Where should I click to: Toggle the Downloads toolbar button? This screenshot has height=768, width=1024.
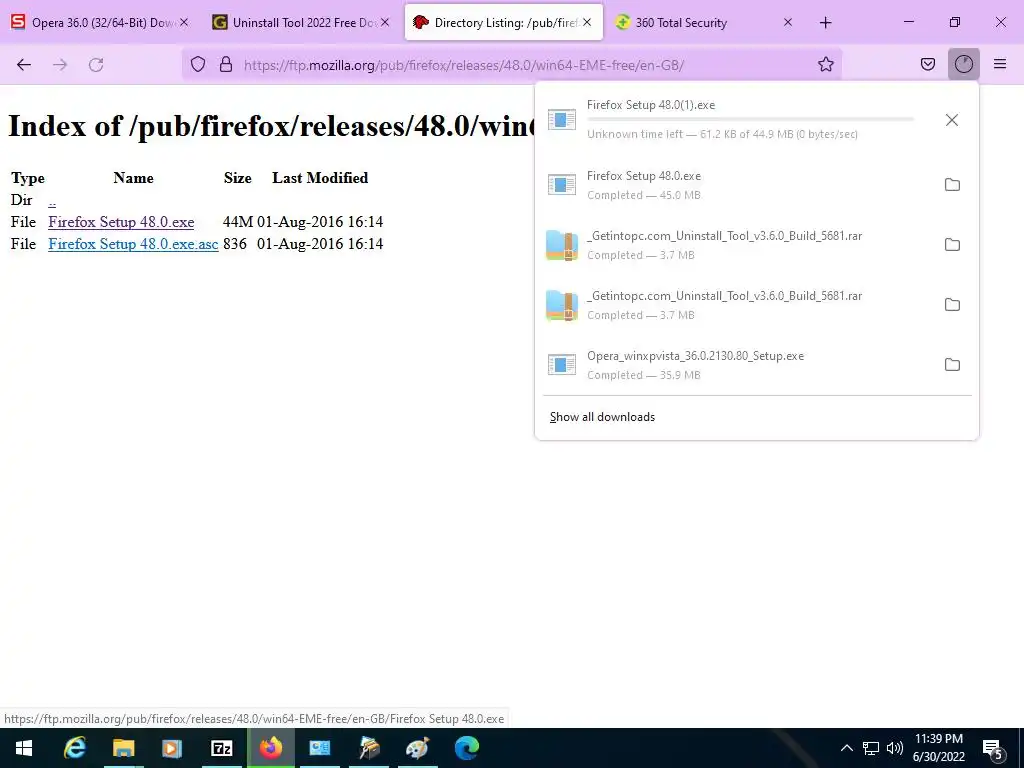click(x=963, y=64)
